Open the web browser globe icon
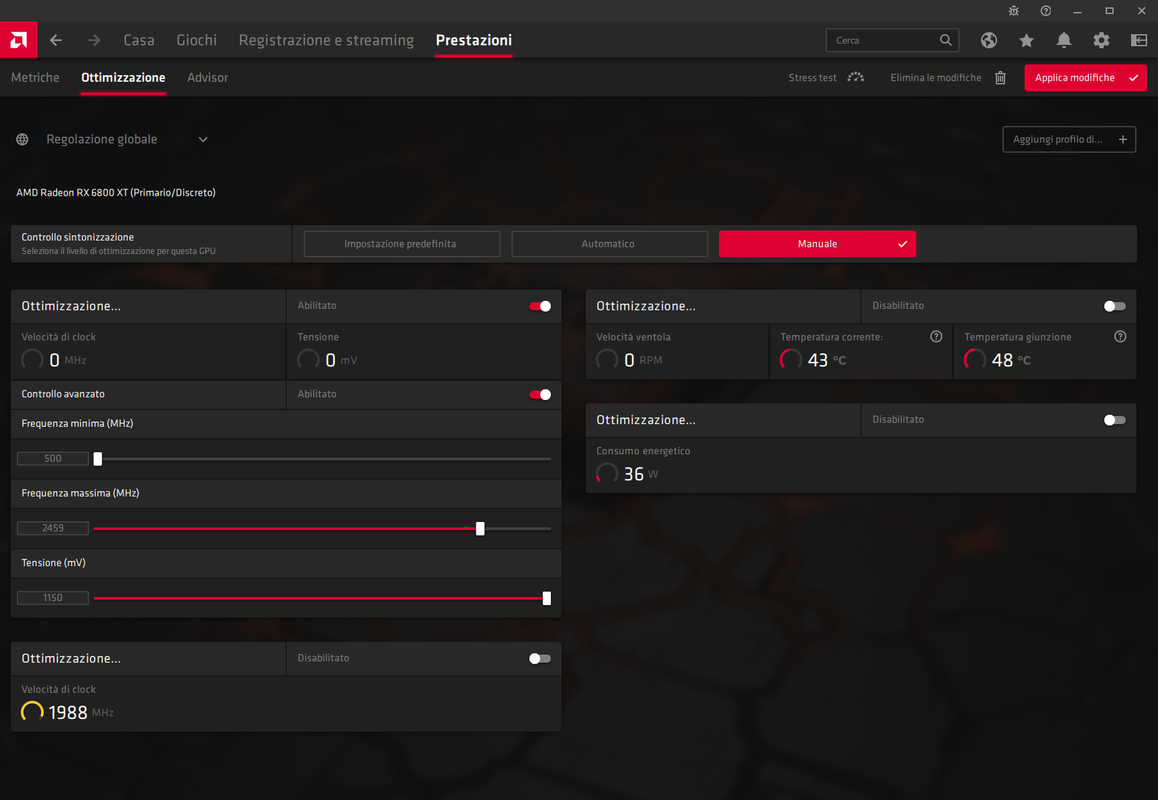Image resolution: width=1158 pixels, height=800 pixels. click(x=989, y=40)
